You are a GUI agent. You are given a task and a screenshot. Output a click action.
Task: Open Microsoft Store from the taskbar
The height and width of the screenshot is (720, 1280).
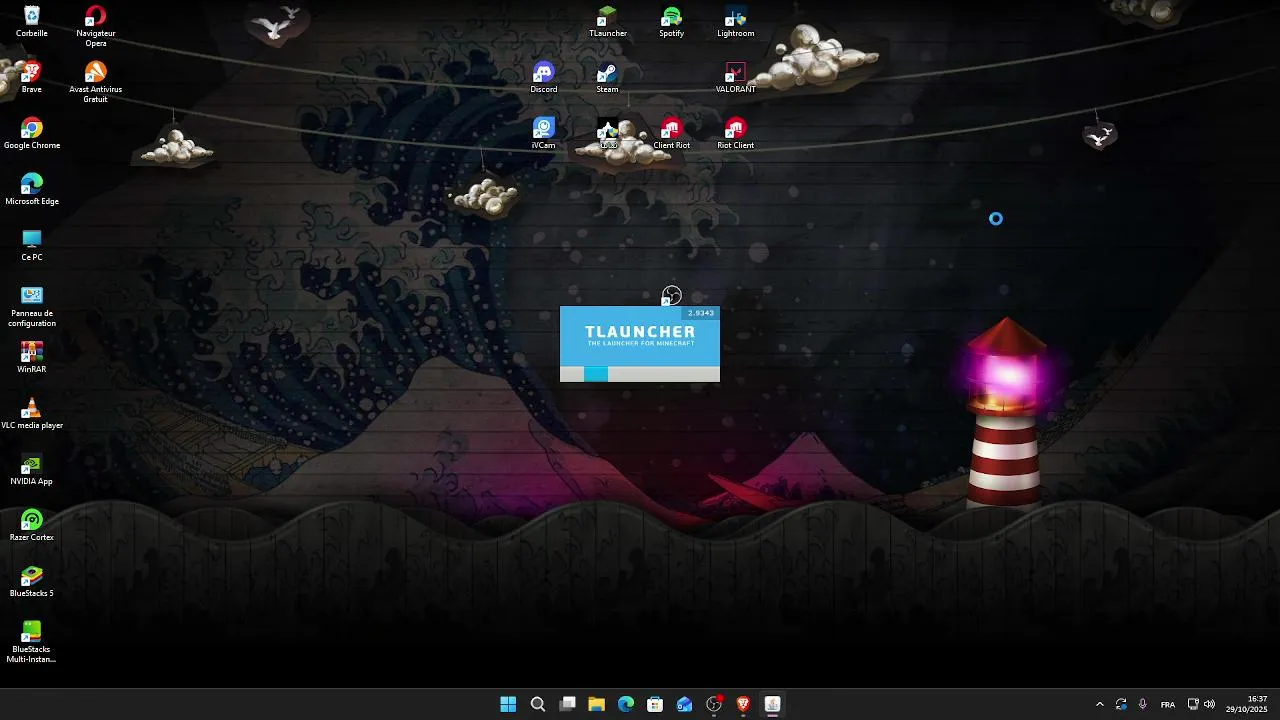coord(655,704)
